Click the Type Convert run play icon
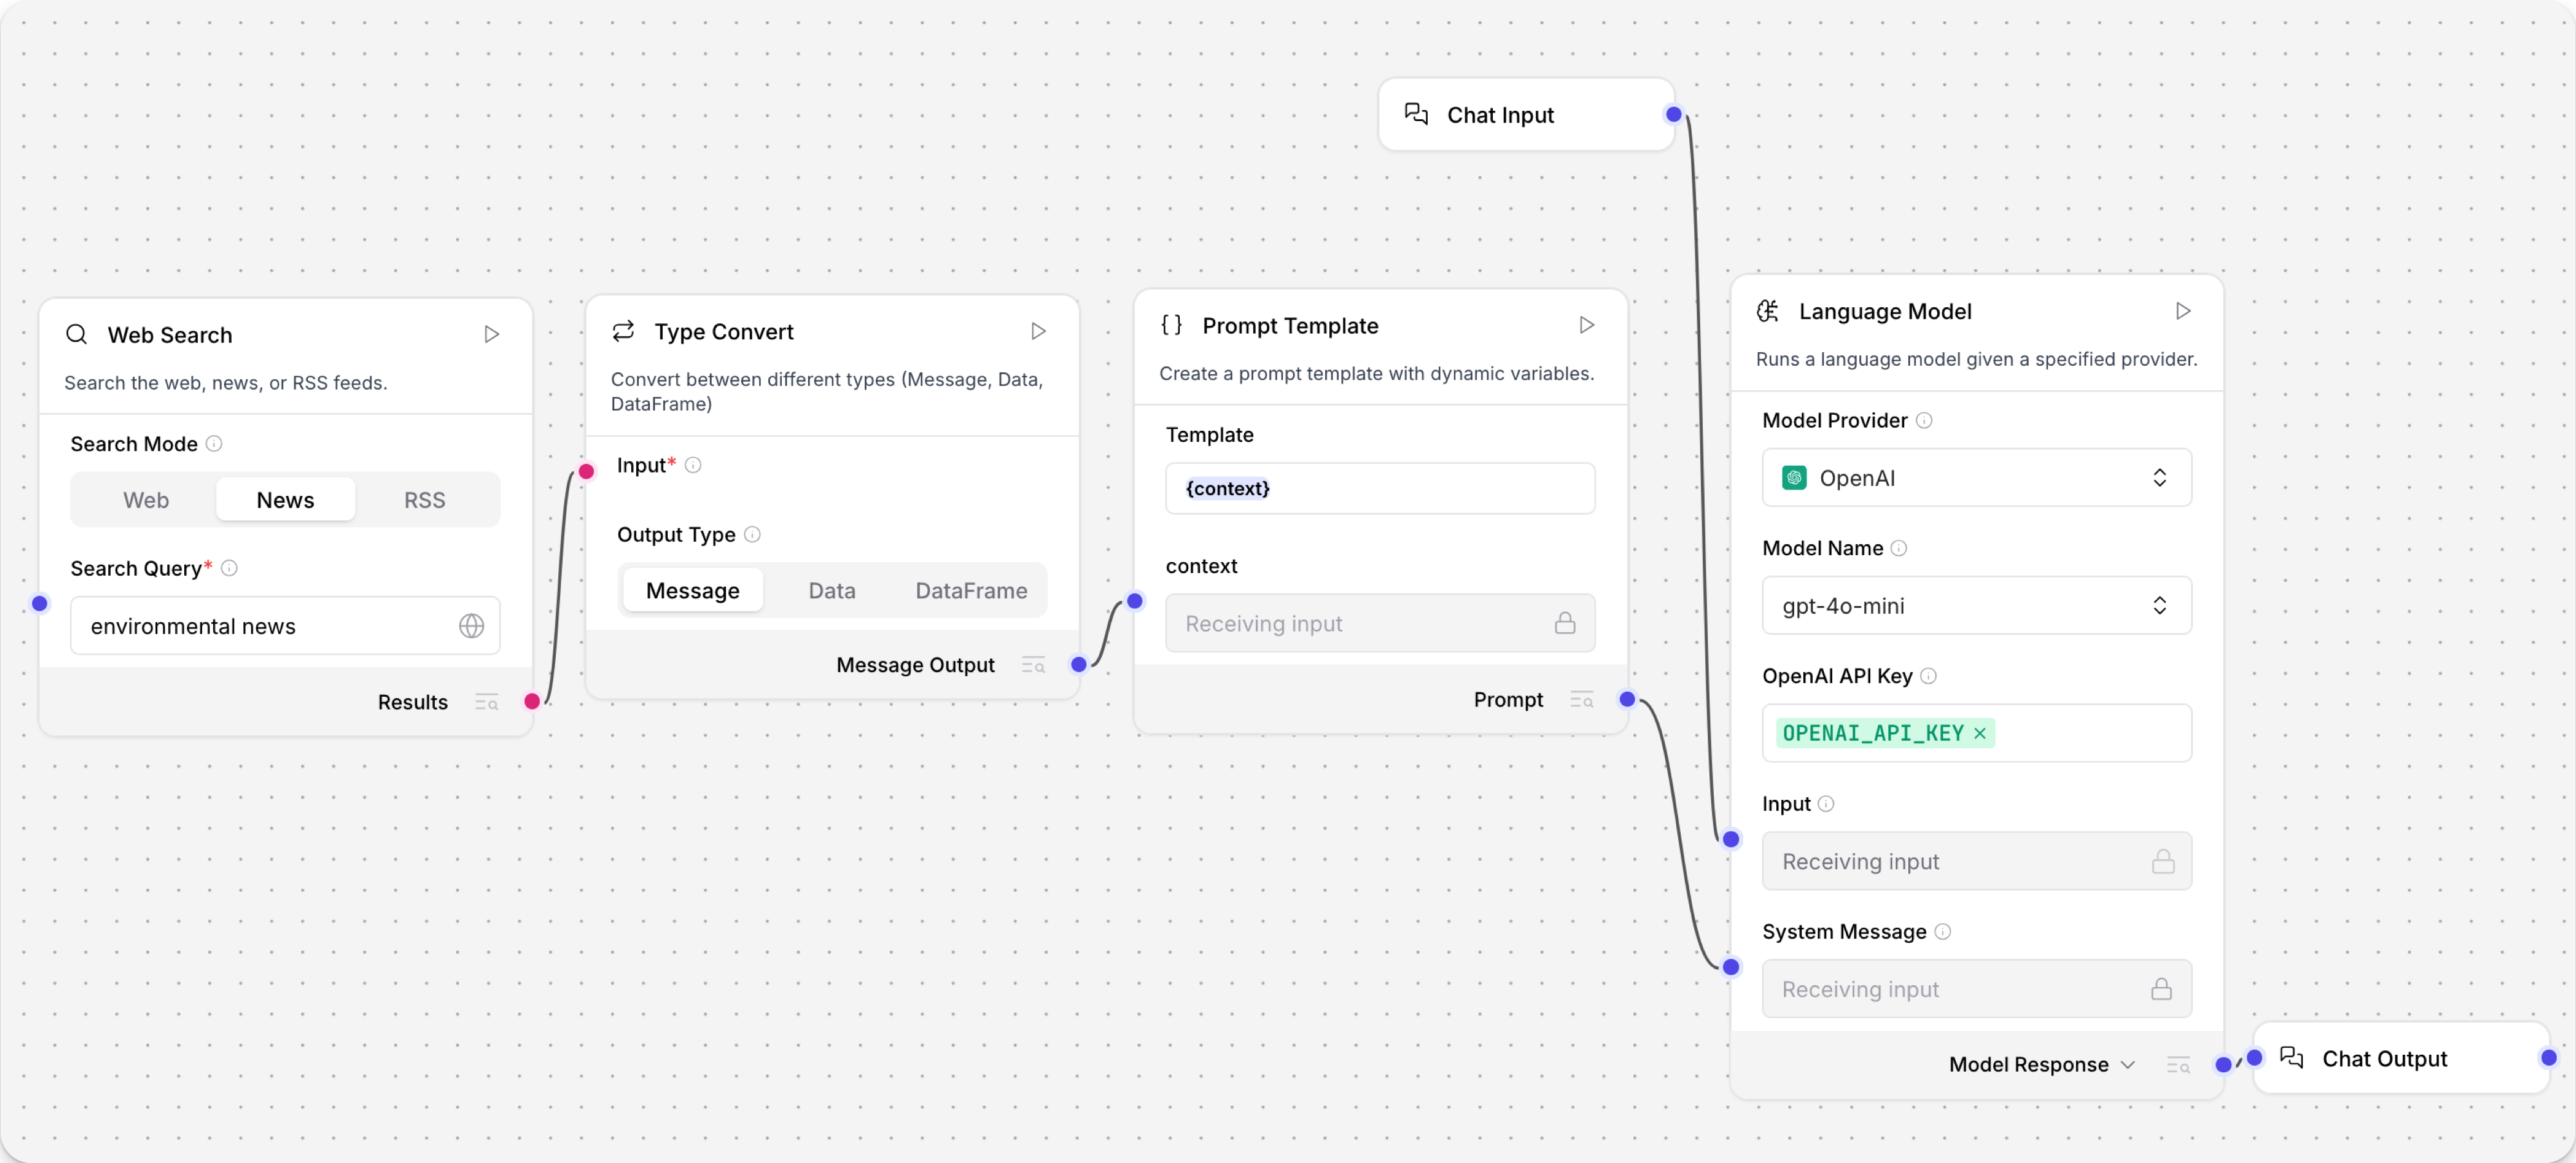2576x1163 pixels. (x=1038, y=331)
